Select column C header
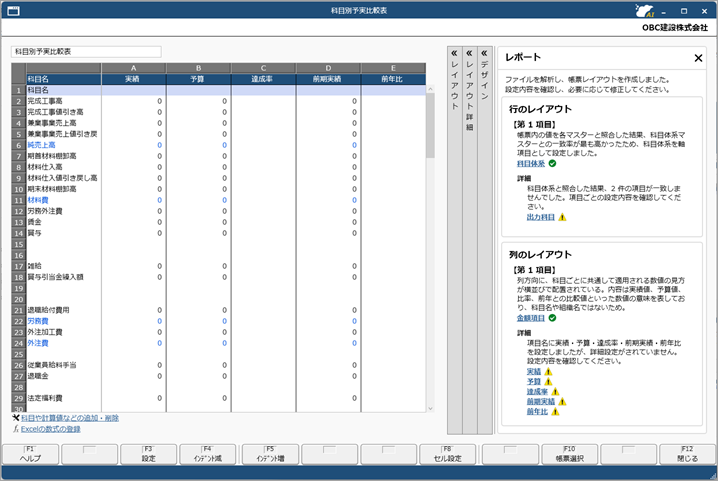Viewport: 718px width, 481px height. (x=263, y=68)
